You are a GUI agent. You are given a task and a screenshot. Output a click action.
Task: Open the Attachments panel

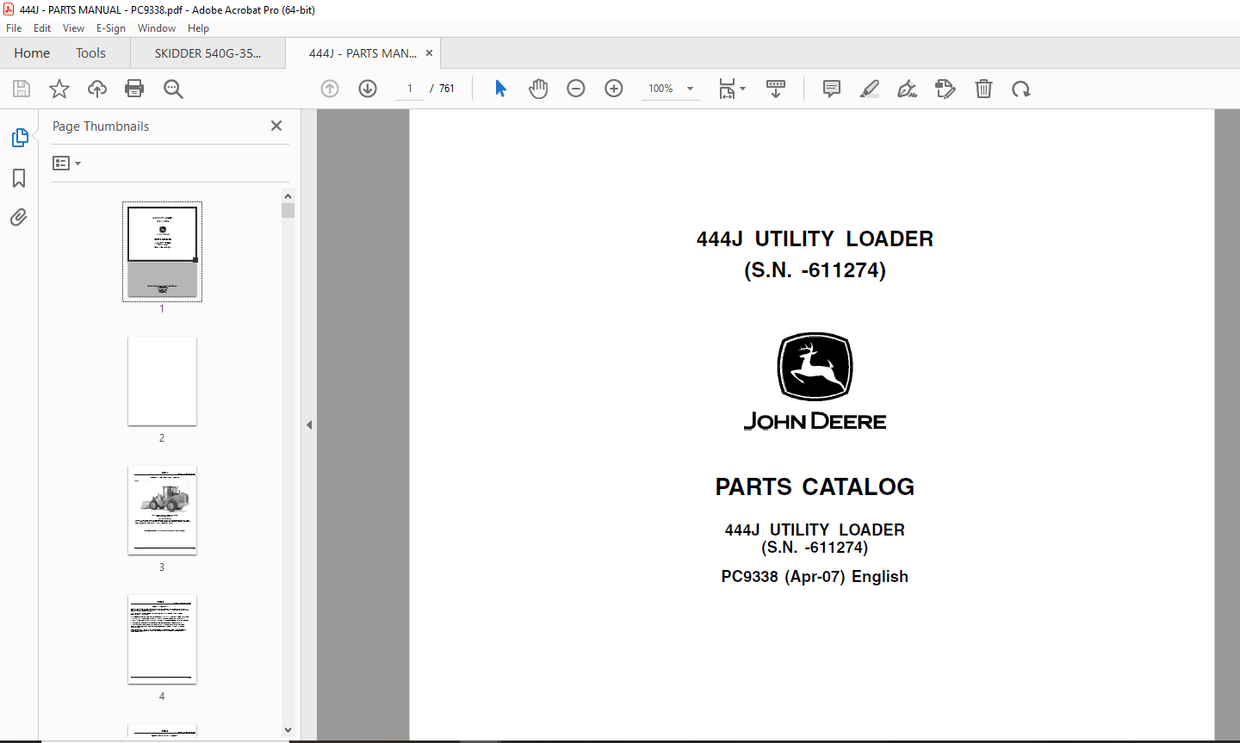tap(18, 216)
